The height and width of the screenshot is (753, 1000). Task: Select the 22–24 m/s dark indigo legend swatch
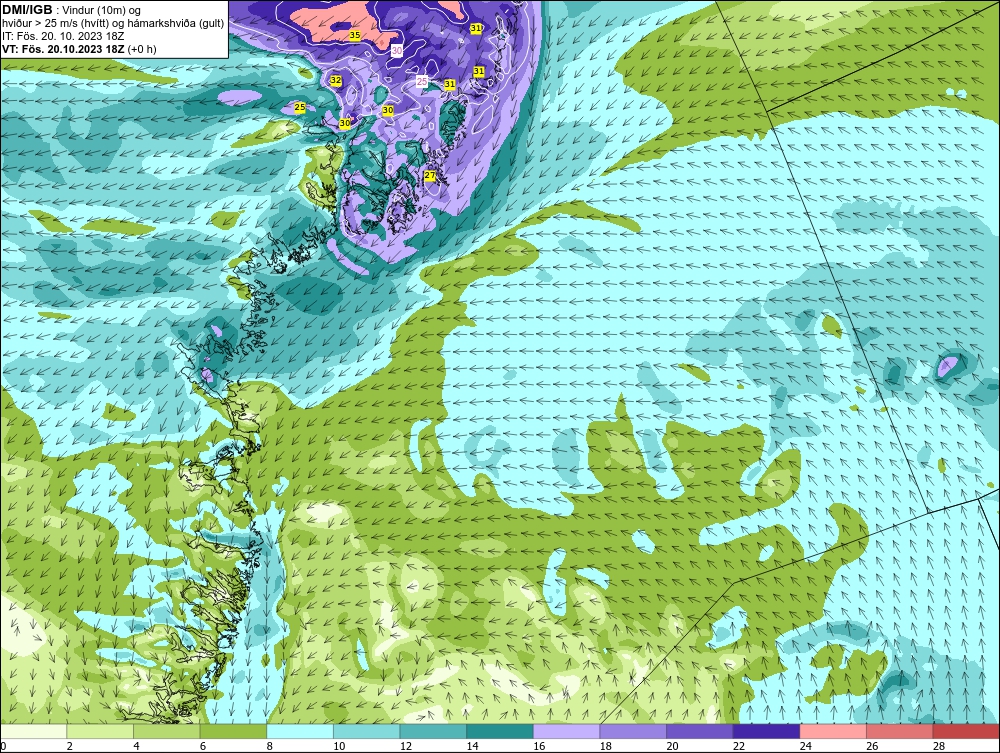point(766,731)
